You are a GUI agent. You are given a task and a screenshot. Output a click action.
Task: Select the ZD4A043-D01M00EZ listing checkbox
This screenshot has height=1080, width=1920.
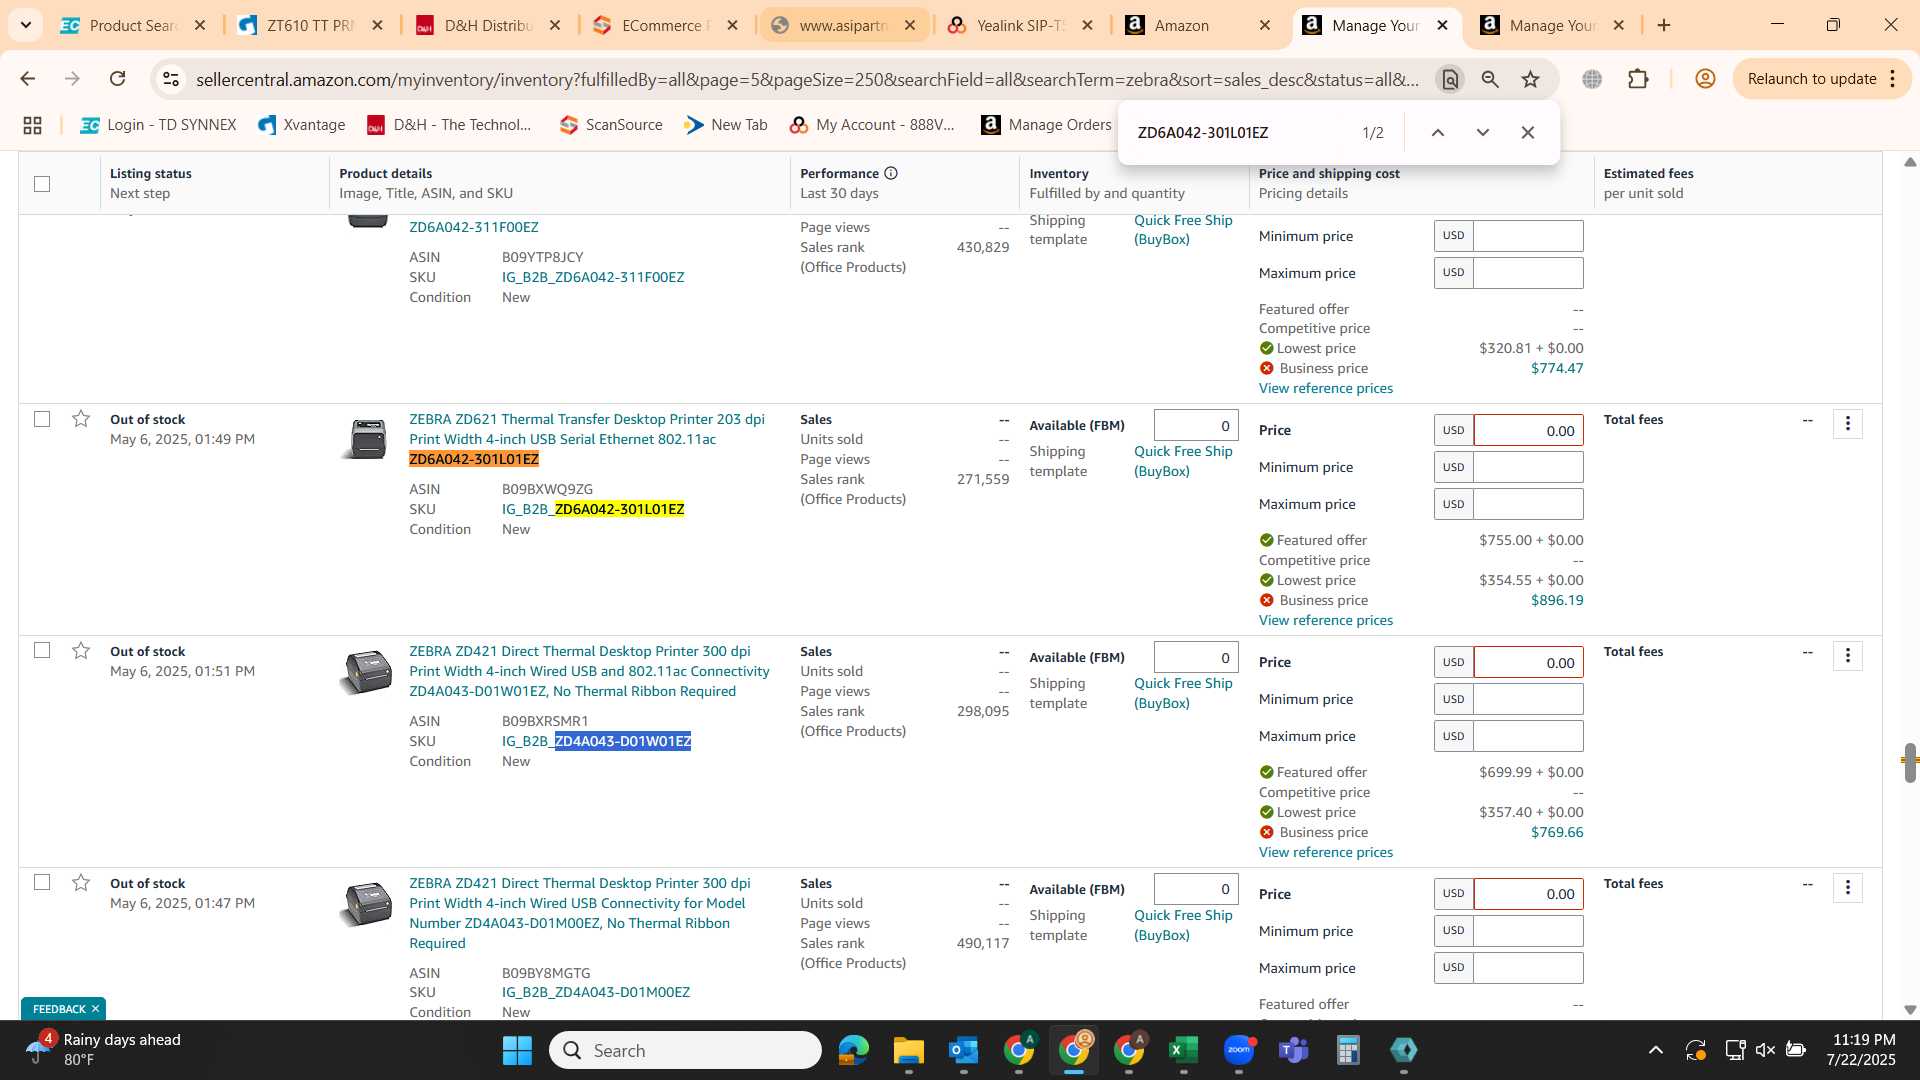point(42,883)
